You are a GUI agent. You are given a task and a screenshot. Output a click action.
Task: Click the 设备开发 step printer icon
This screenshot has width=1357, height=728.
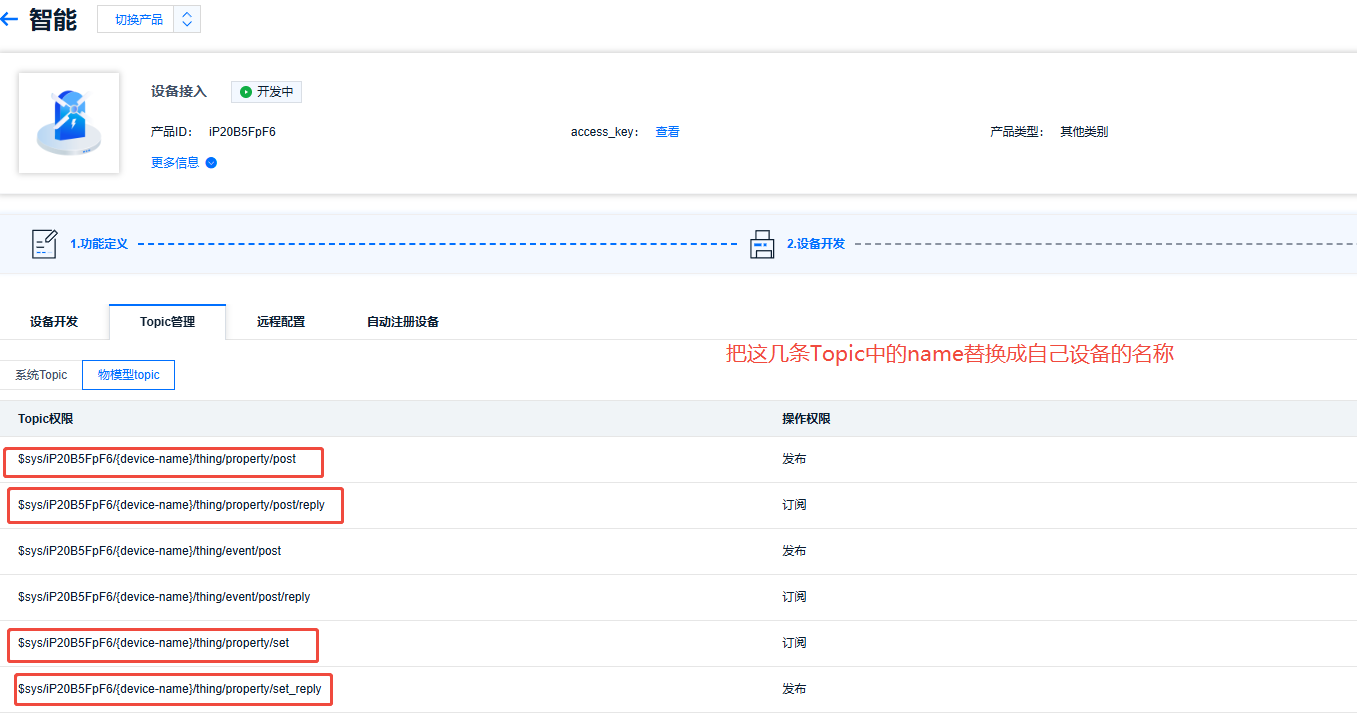(762, 244)
